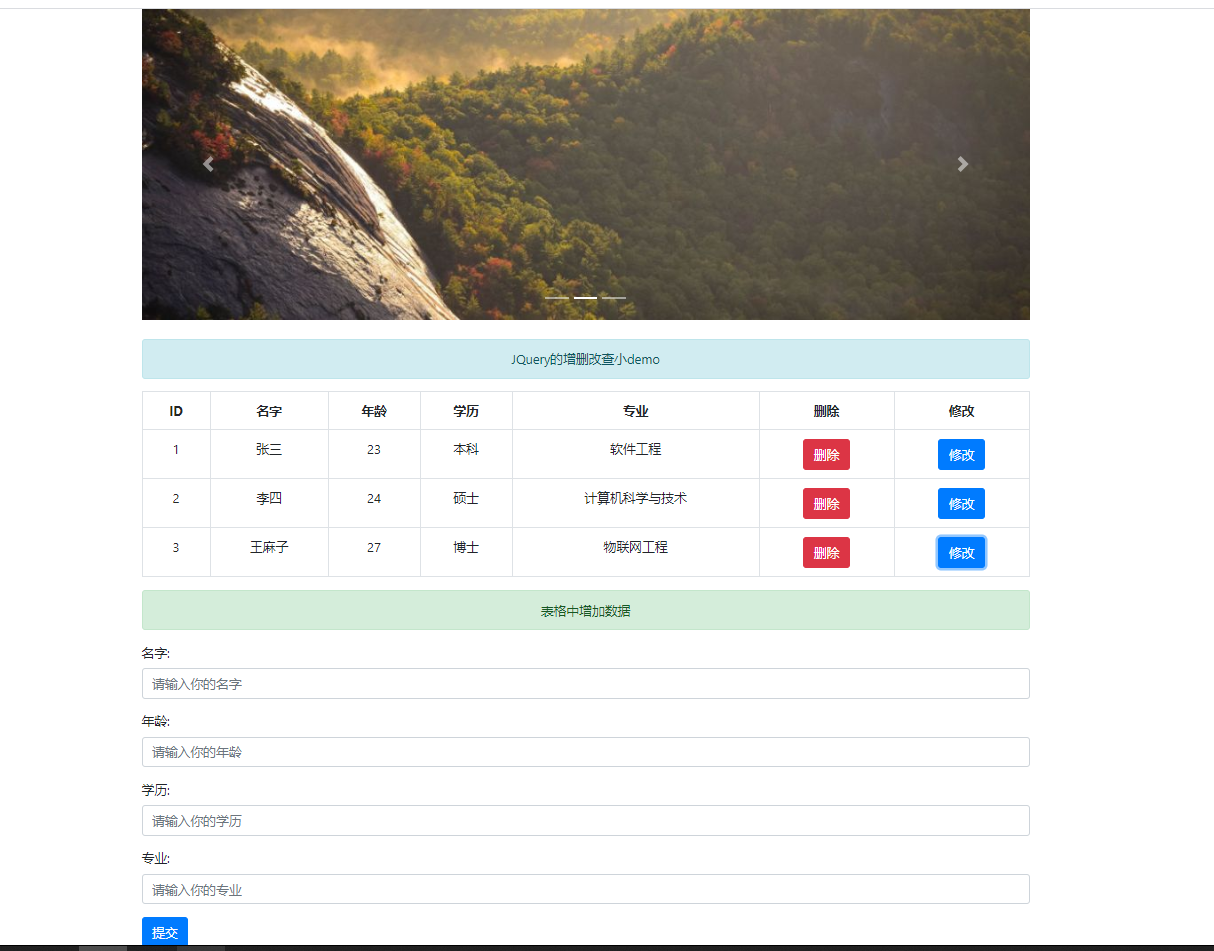Select the third carousel indicator dot
The image size is (1214, 951).
[x=614, y=297]
